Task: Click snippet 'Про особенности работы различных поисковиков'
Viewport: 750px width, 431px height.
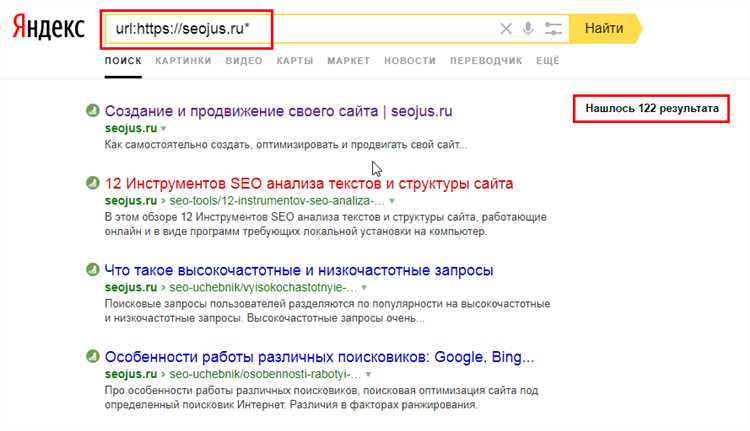Action: tap(321, 397)
